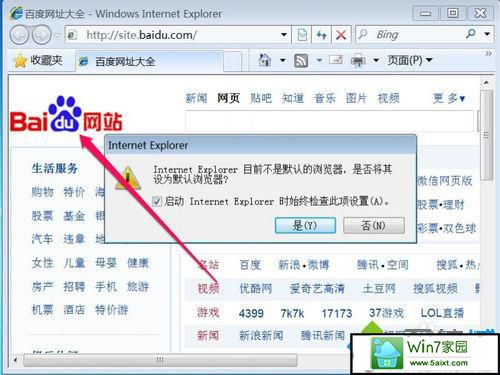The image size is (500, 375).
Task: Click into the Baidu search input box
Action: (x=329, y=121)
